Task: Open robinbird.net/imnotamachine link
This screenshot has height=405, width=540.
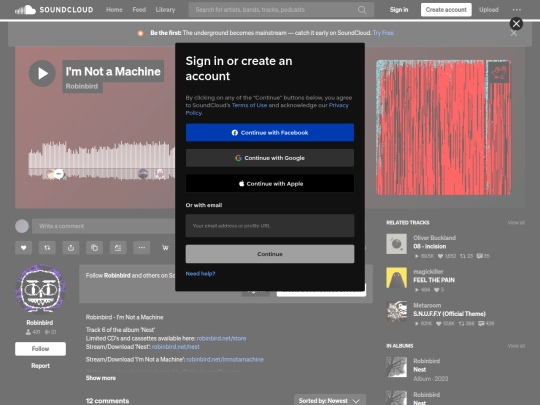Action: pyautogui.click(x=225, y=360)
